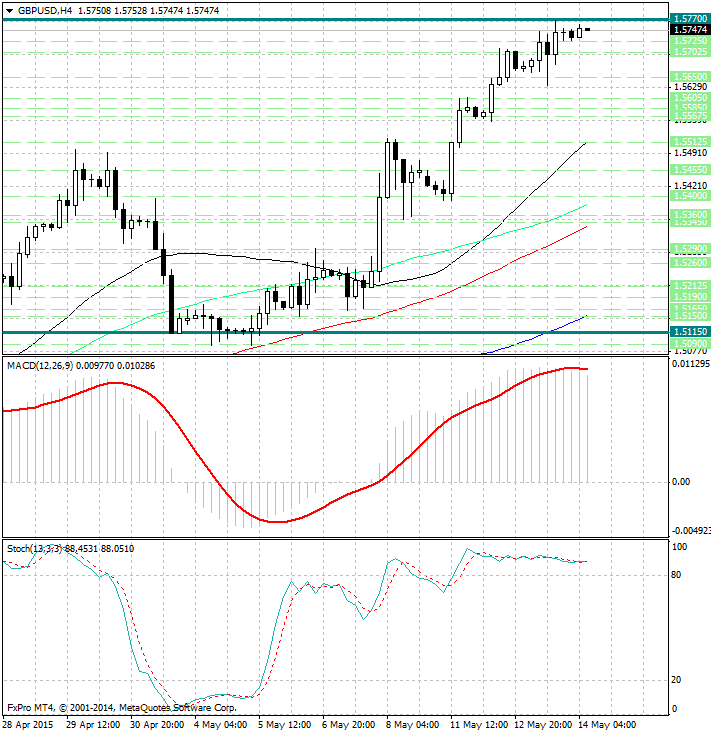This screenshot has width=711, height=733.
Task: Click the 1.52125 green level label
Action: click(690, 285)
